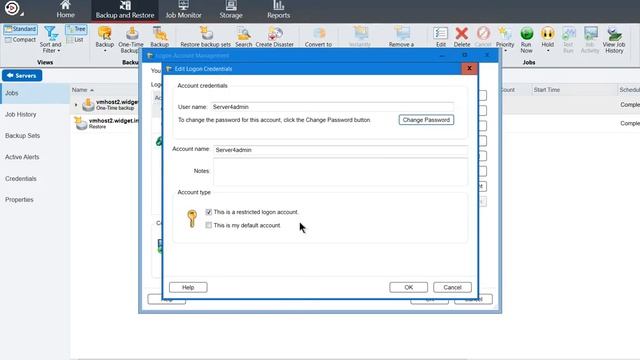The height and width of the screenshot is (360, 640).
Task: Click the Edit job icon
Action: pyautogui.click(x=441, y=37)
